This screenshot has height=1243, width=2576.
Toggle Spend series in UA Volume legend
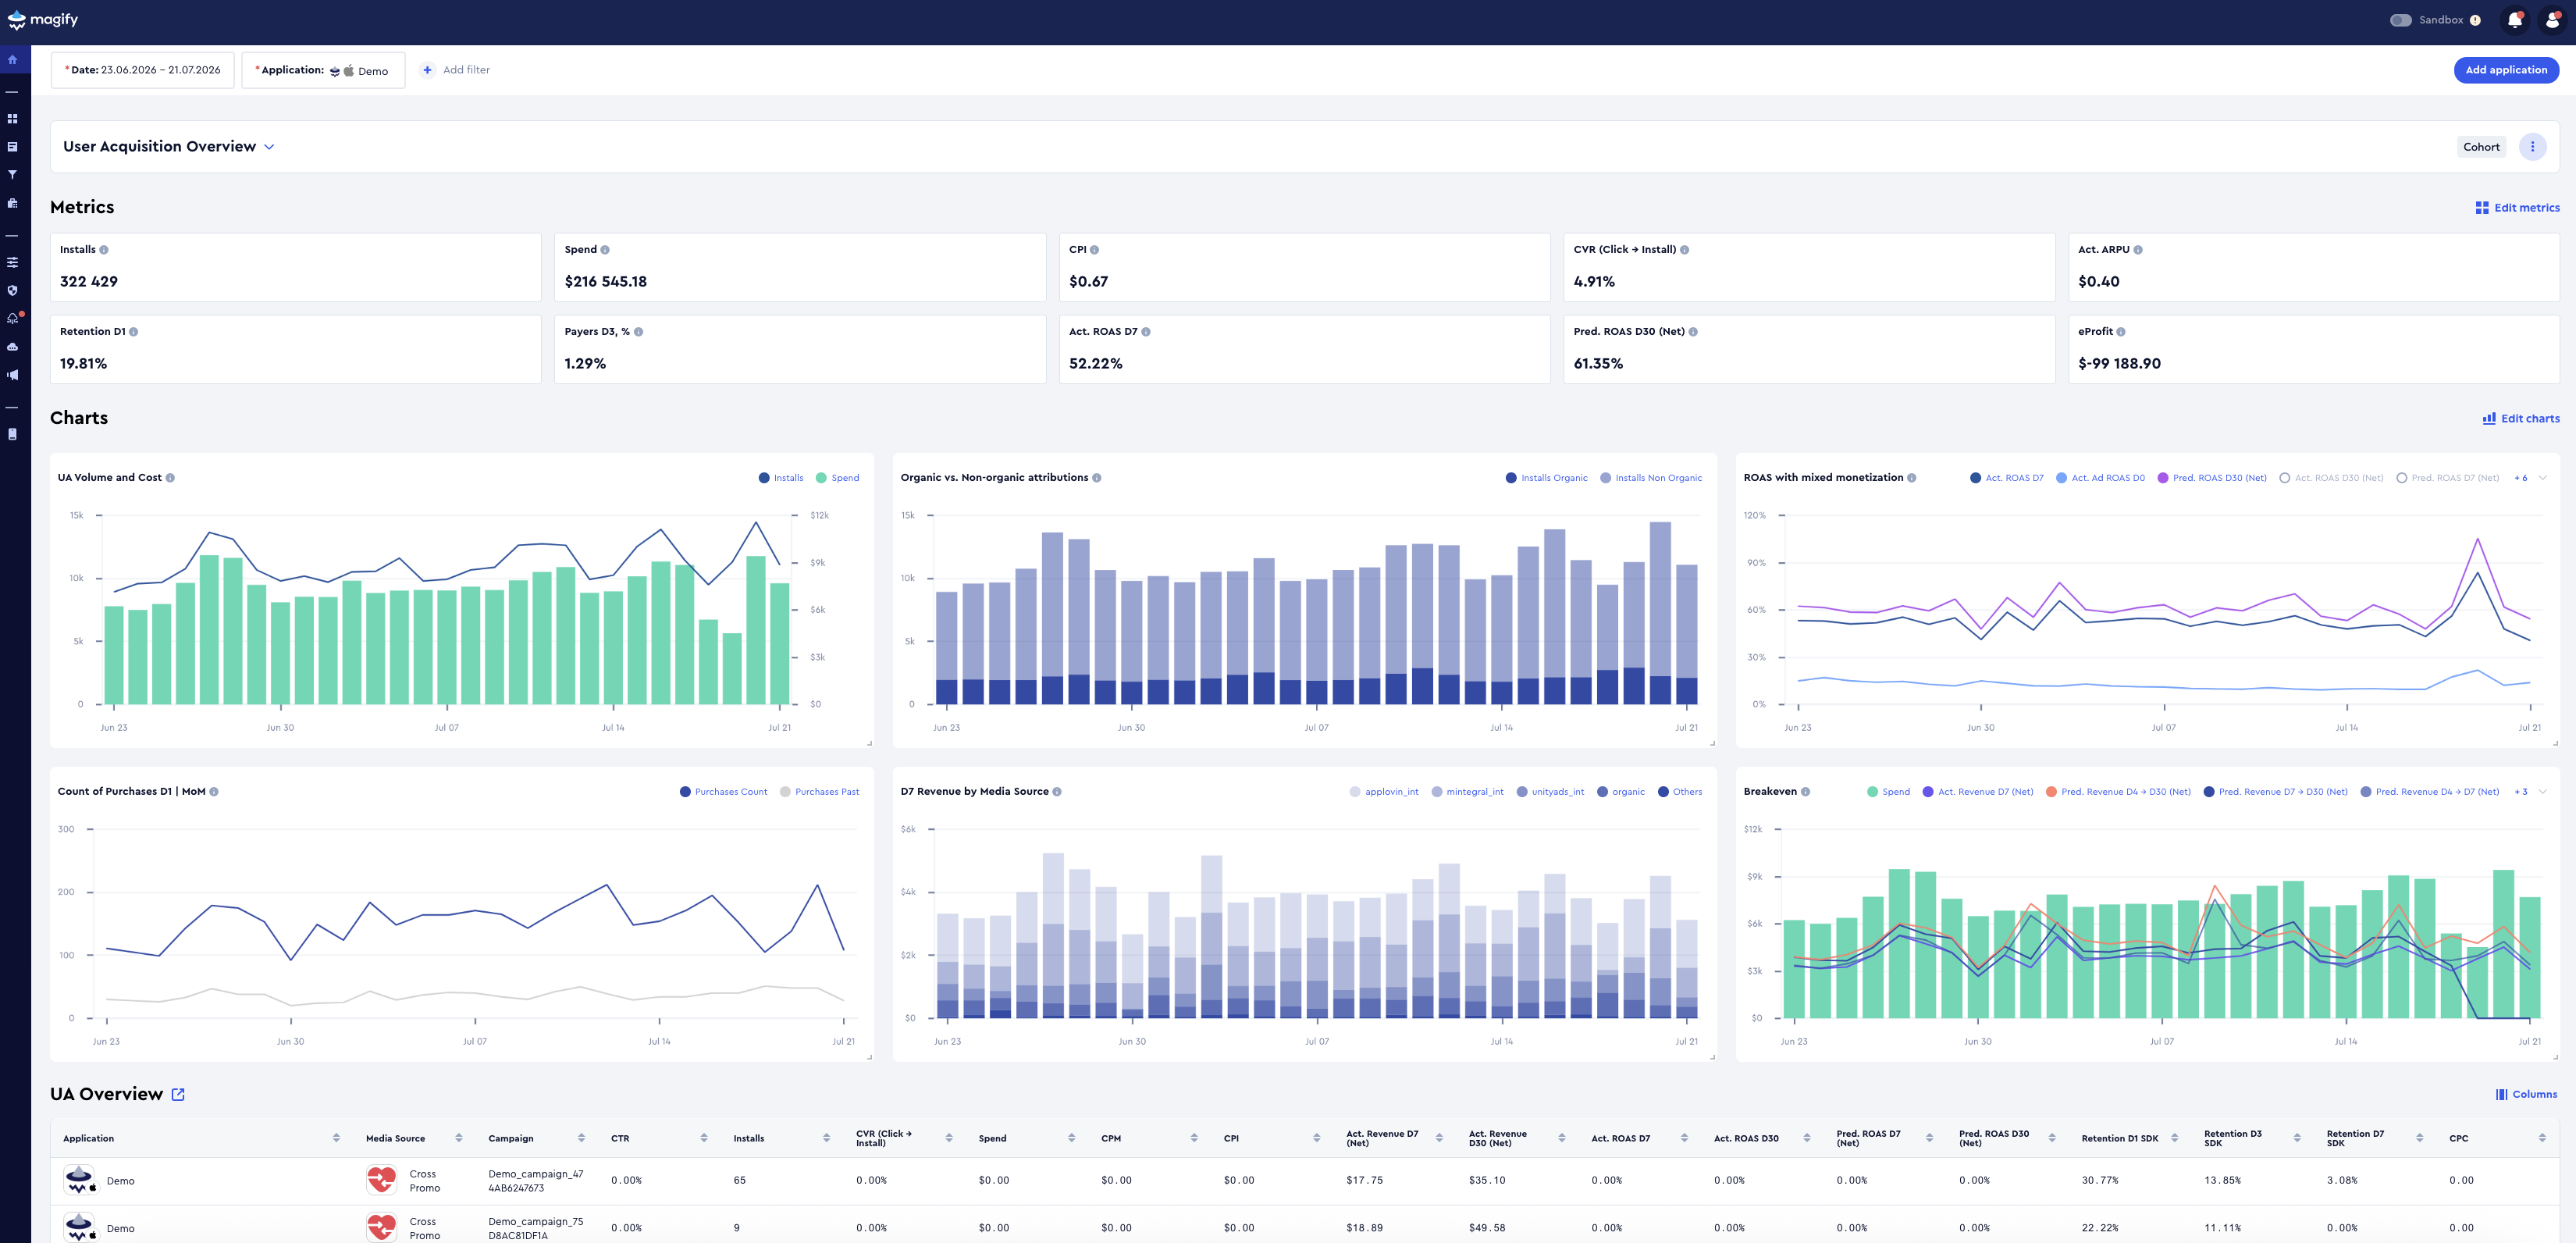(x=838, y=478)
